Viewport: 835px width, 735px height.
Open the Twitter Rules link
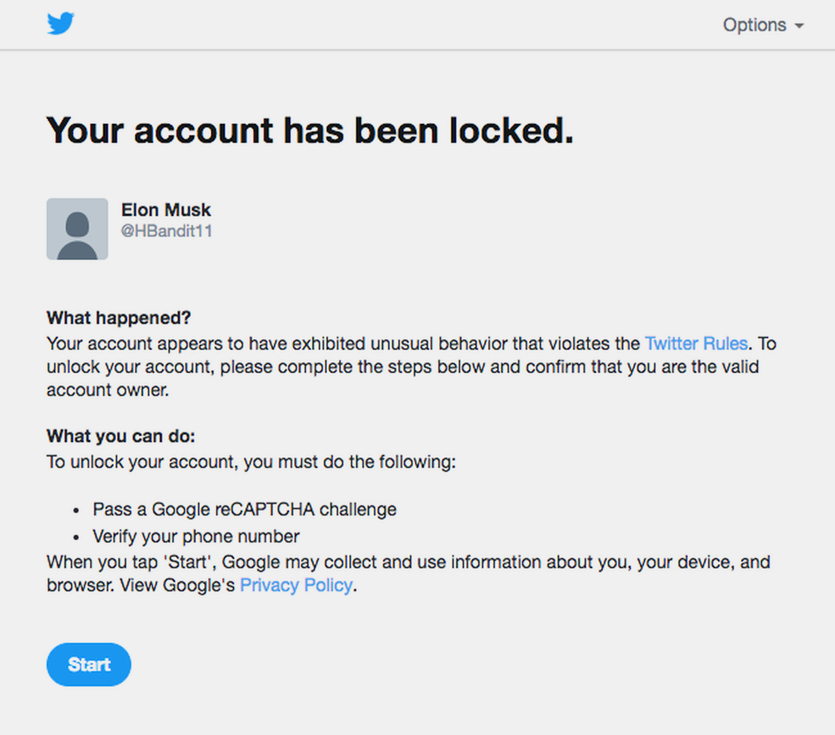tap(696, 344)
